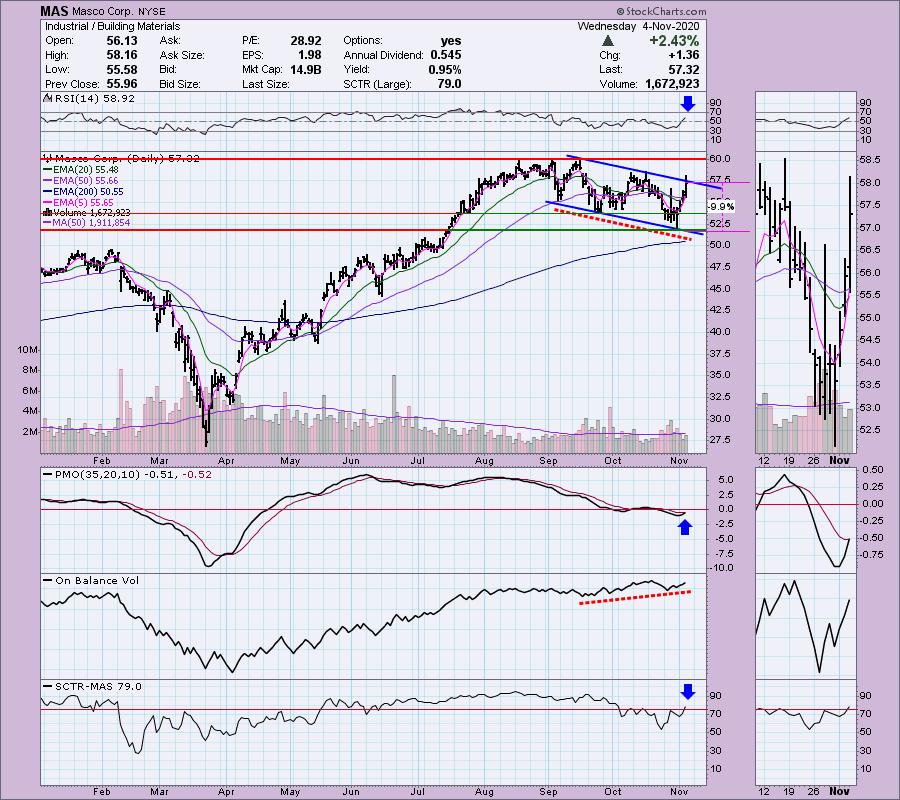
Task: Click the Open value 56.13
Action: [x=121, y=41]
